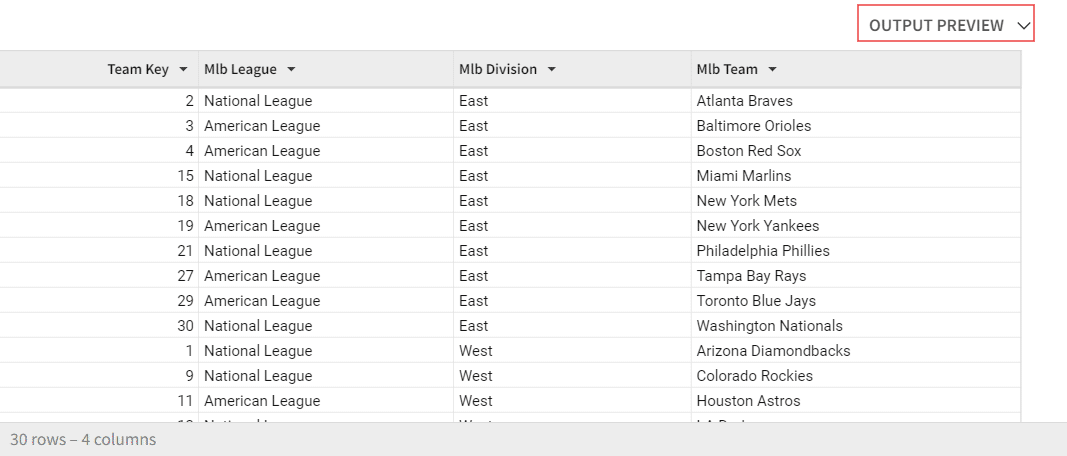Click the Tampa Bay Rays cell
Image resolution: width=1067 pixels, height=456 pixels.
click(751, 276)
